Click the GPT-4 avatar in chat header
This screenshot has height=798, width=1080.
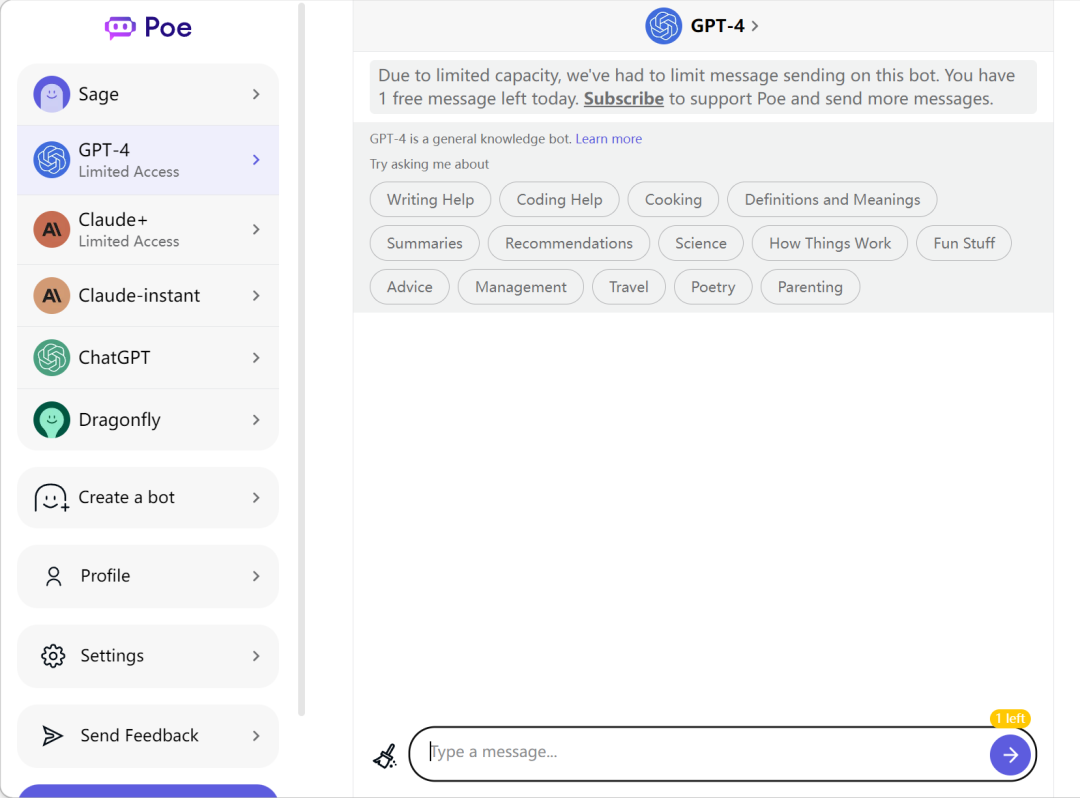pyautogui.click(x=663, y=26)
